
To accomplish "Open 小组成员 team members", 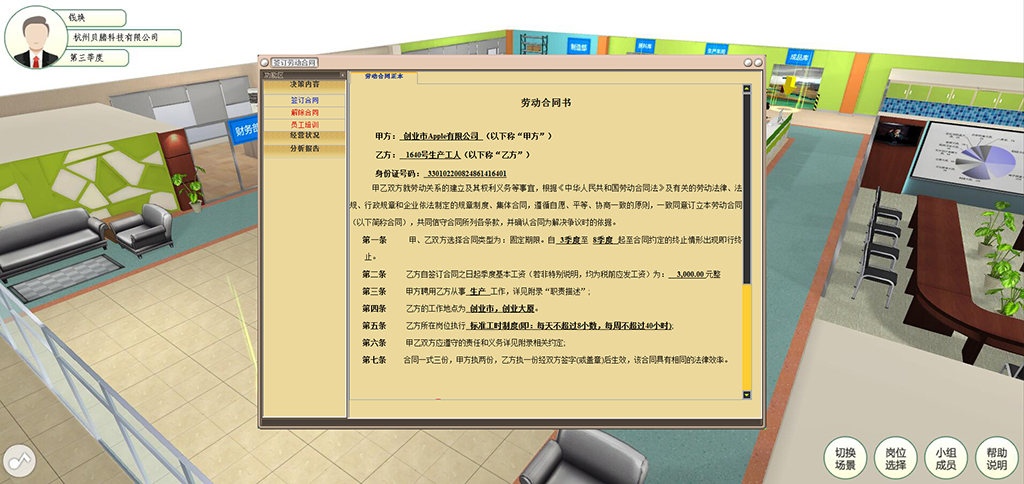I will [945, 458].
